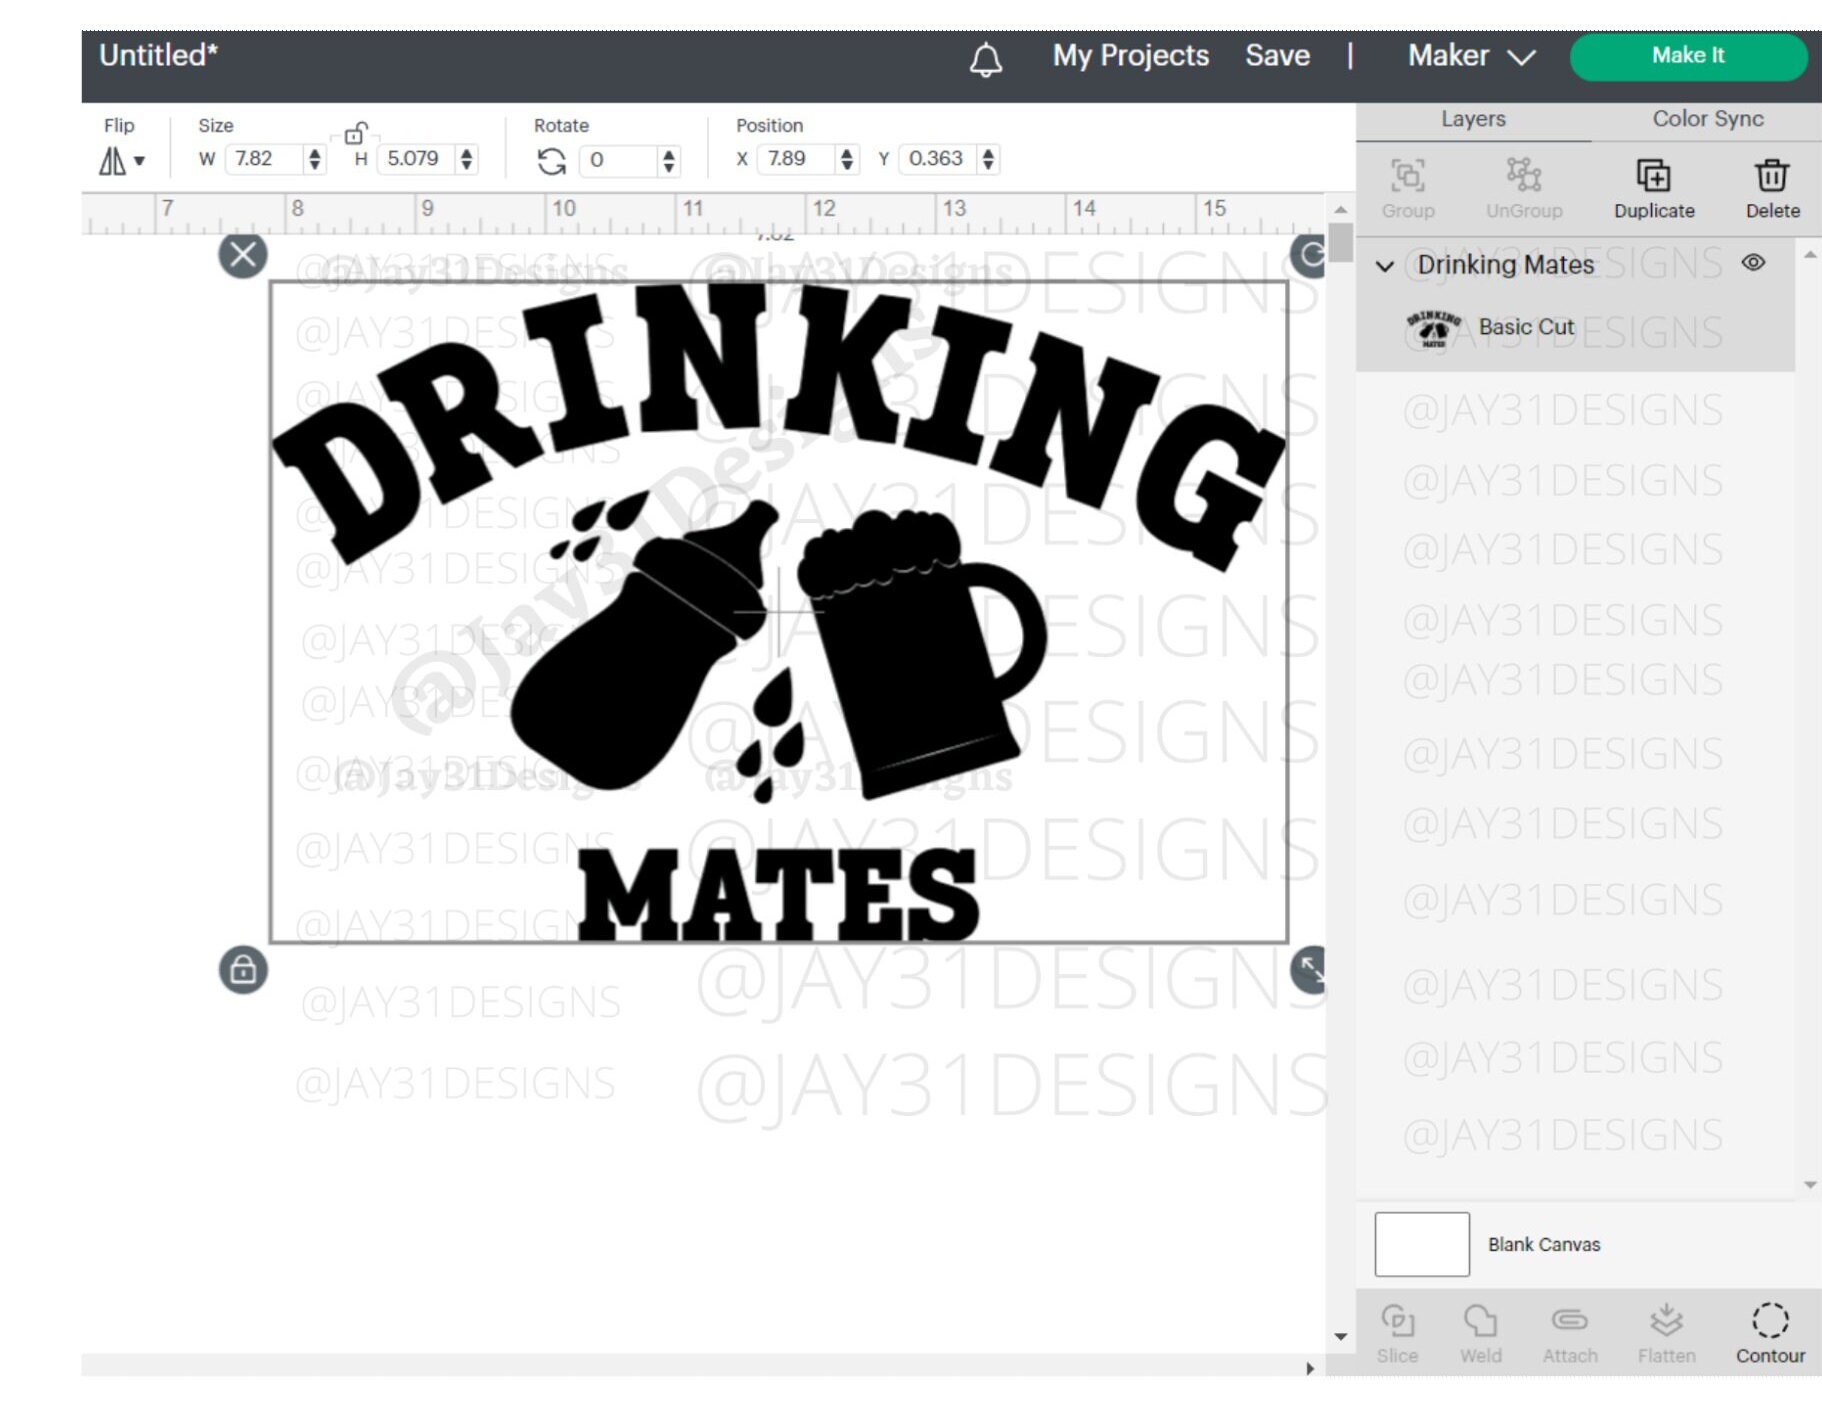Image resolution: width=1822 pixels, height=1408 pixels.
Task: Click the Make It button
Action: pos(1687,56)
